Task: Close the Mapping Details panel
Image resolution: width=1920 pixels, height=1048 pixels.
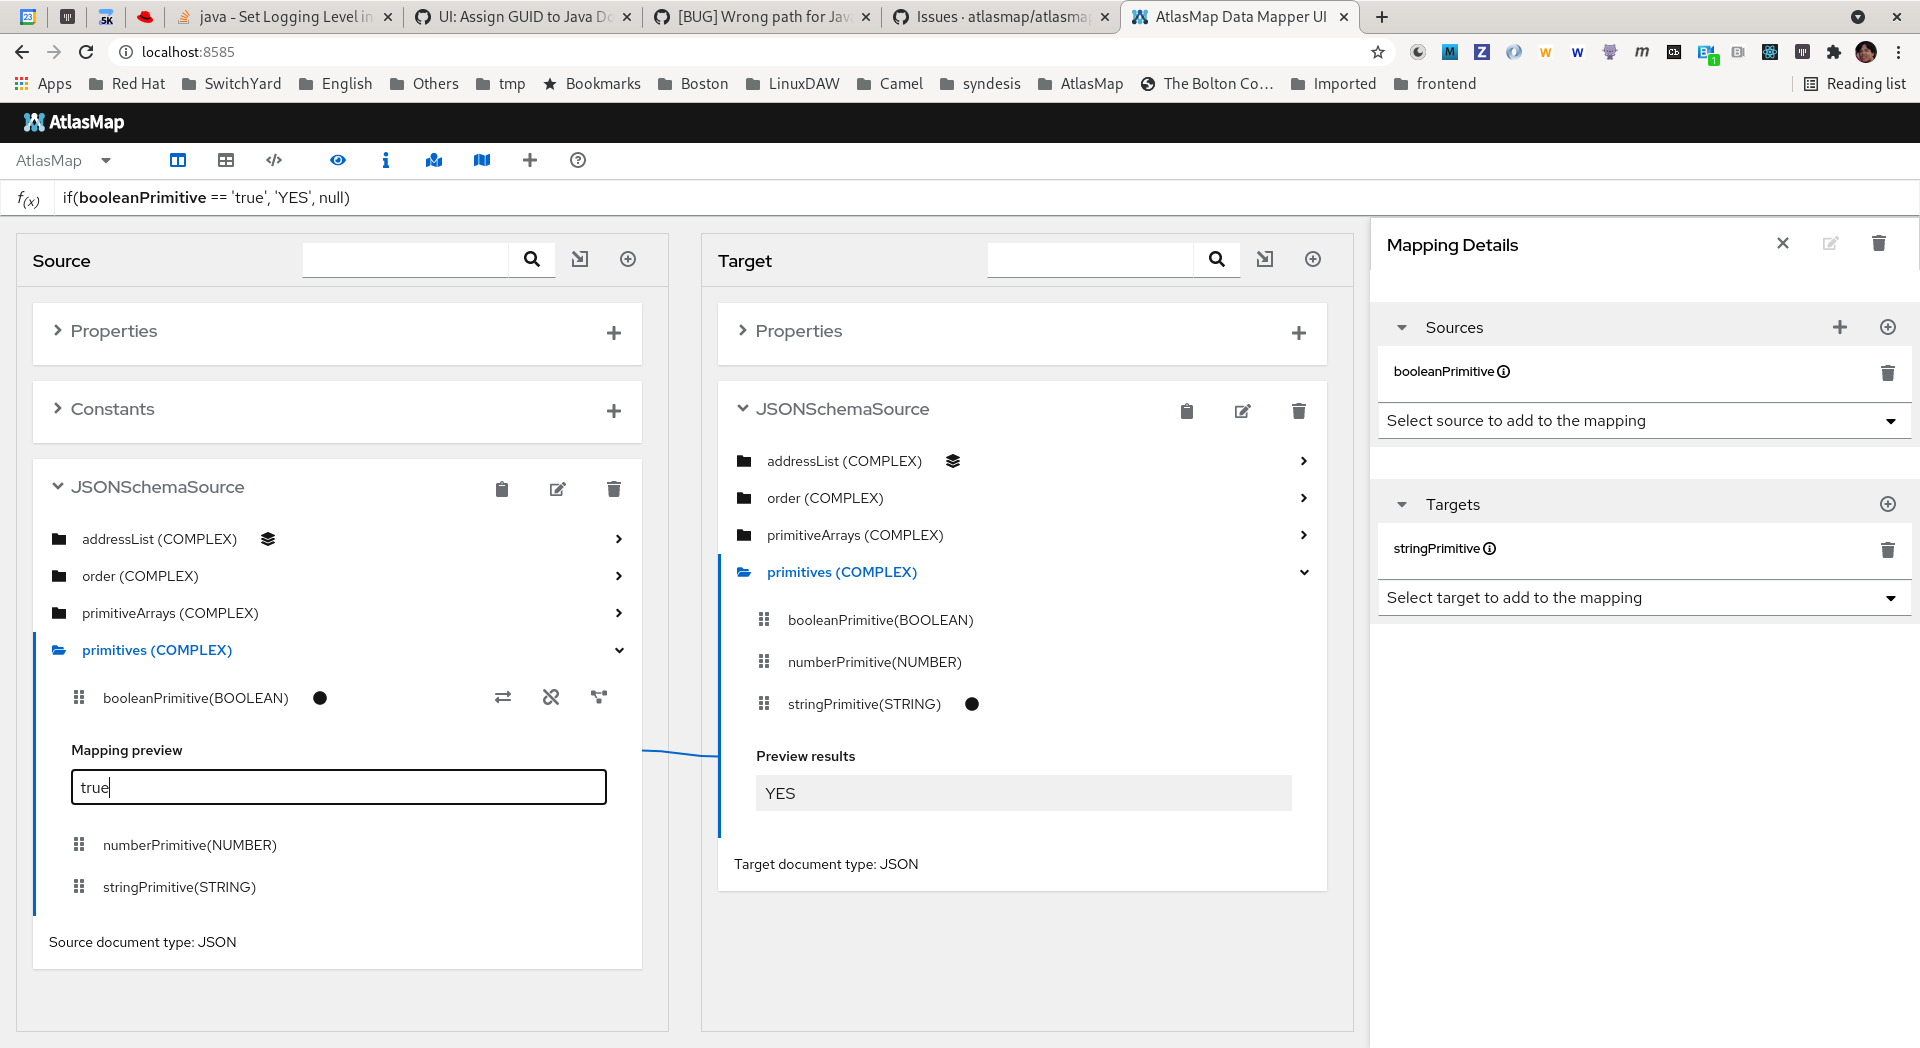Action: coord(1783,243)
